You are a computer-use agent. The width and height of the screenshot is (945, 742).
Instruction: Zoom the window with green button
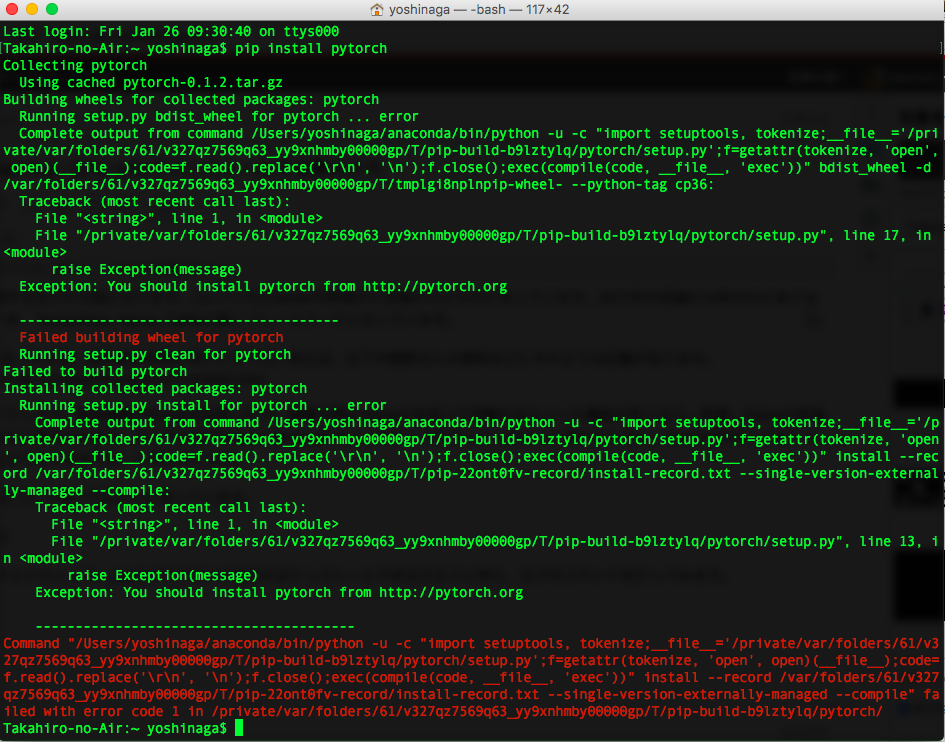[x=52, y=9]
